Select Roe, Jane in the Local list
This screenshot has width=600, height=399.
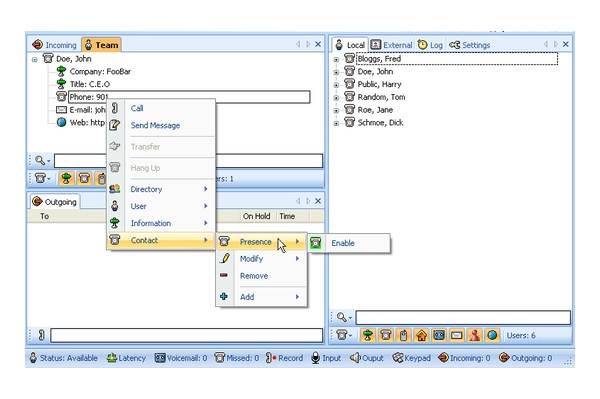pyautogui.click(x=375, y=110)
